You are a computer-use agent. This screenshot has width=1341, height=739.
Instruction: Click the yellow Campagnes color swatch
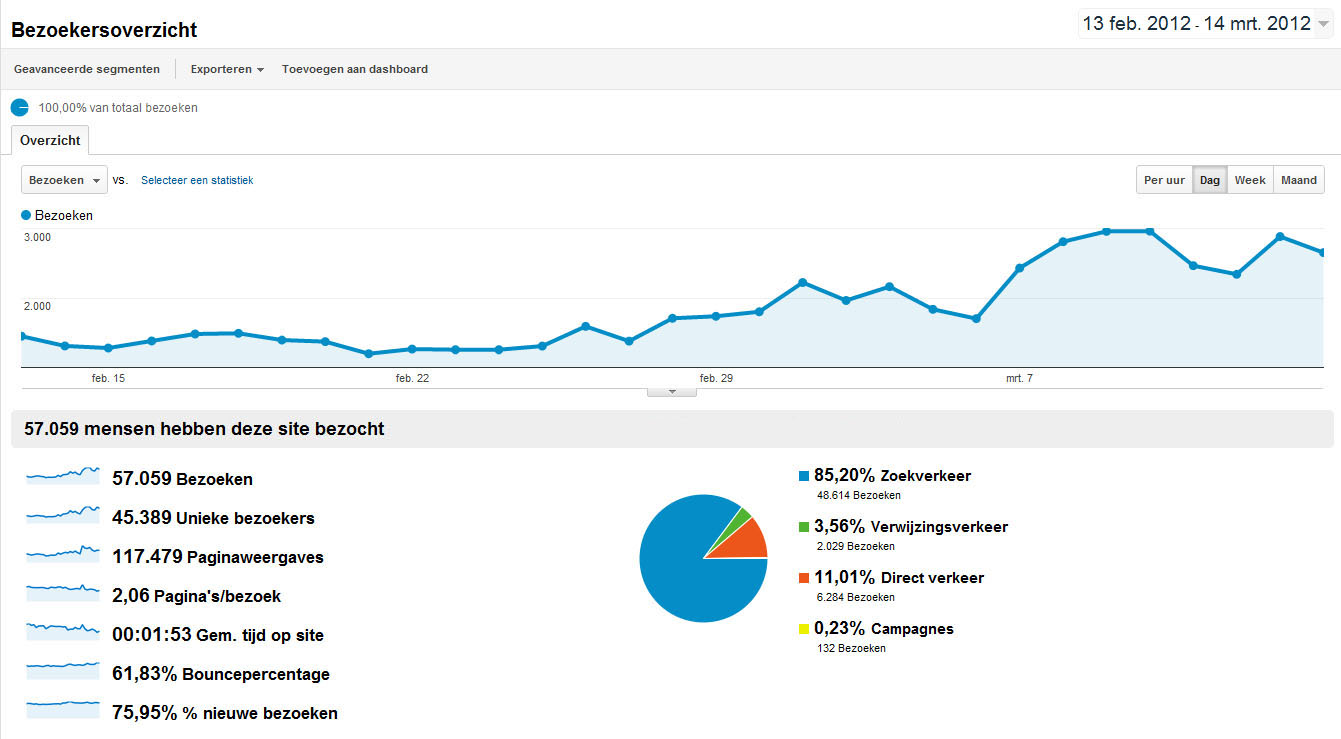point(804,629)
